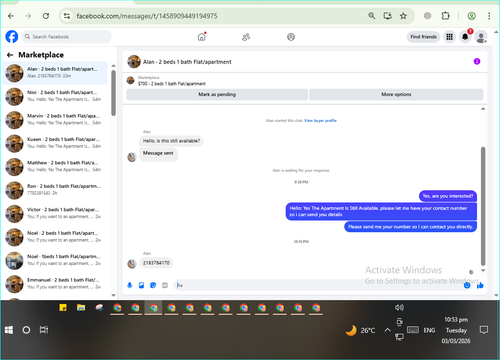
Task: Click the browser back arrow
Action: [x=11, y=16]
